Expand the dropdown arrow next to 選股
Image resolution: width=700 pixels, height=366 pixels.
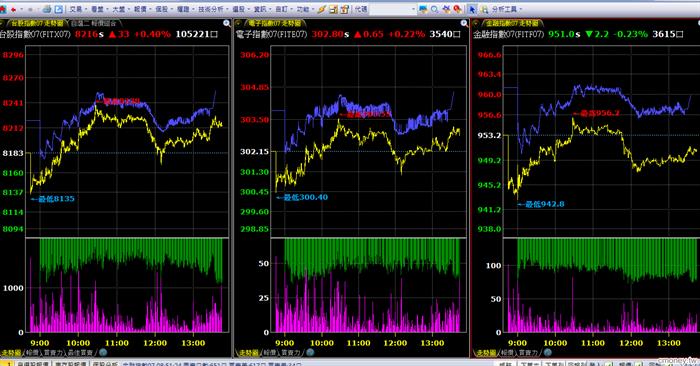(x=248, y=9)
